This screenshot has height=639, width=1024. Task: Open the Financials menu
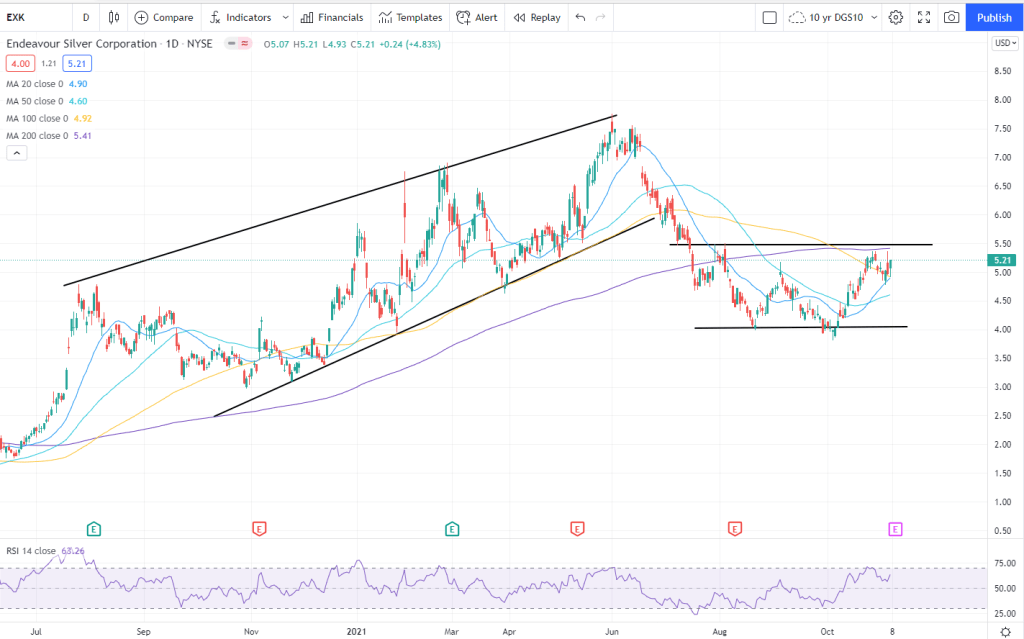point(332,17)
